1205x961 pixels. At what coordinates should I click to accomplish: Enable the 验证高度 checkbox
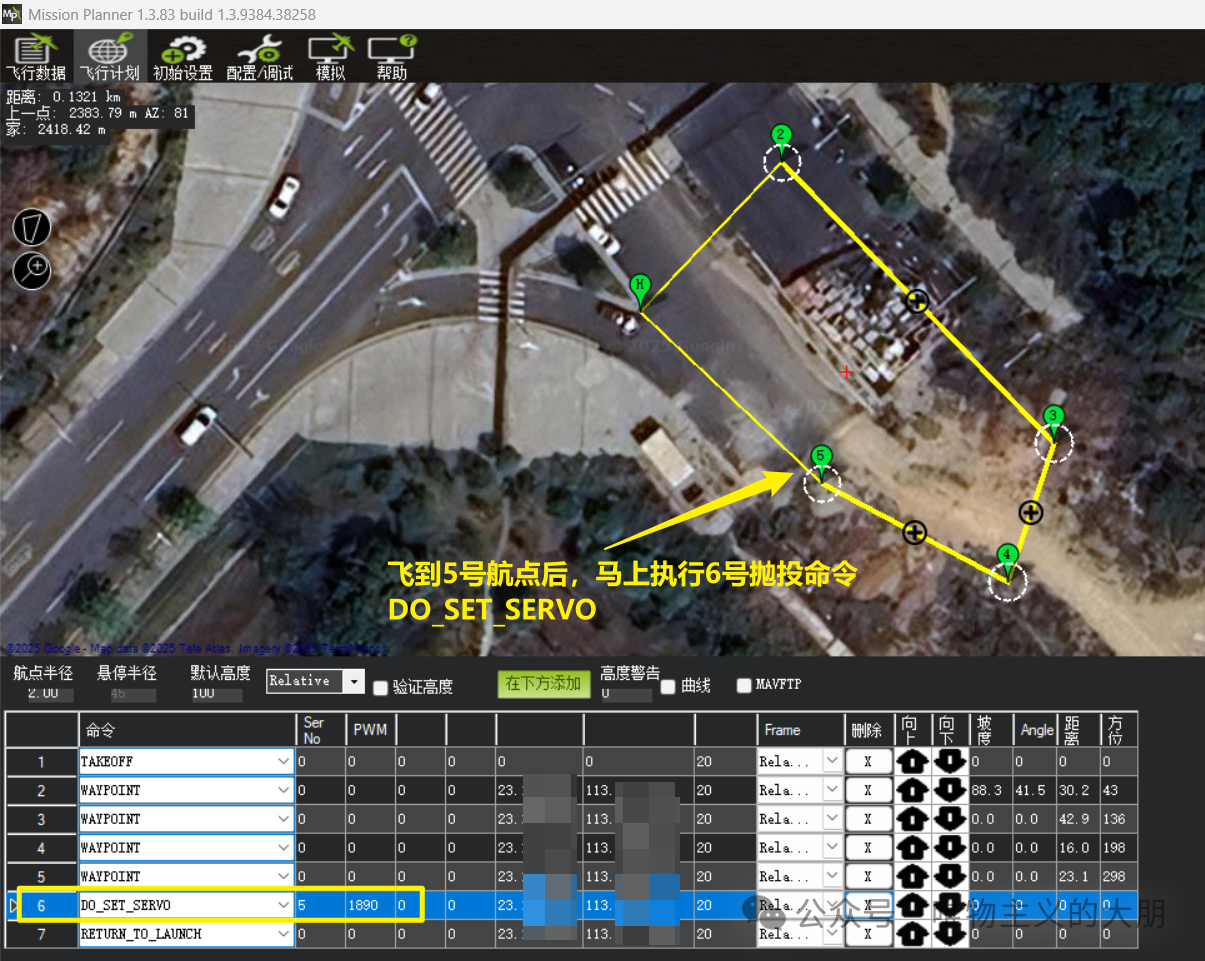(x=380, y=687)
